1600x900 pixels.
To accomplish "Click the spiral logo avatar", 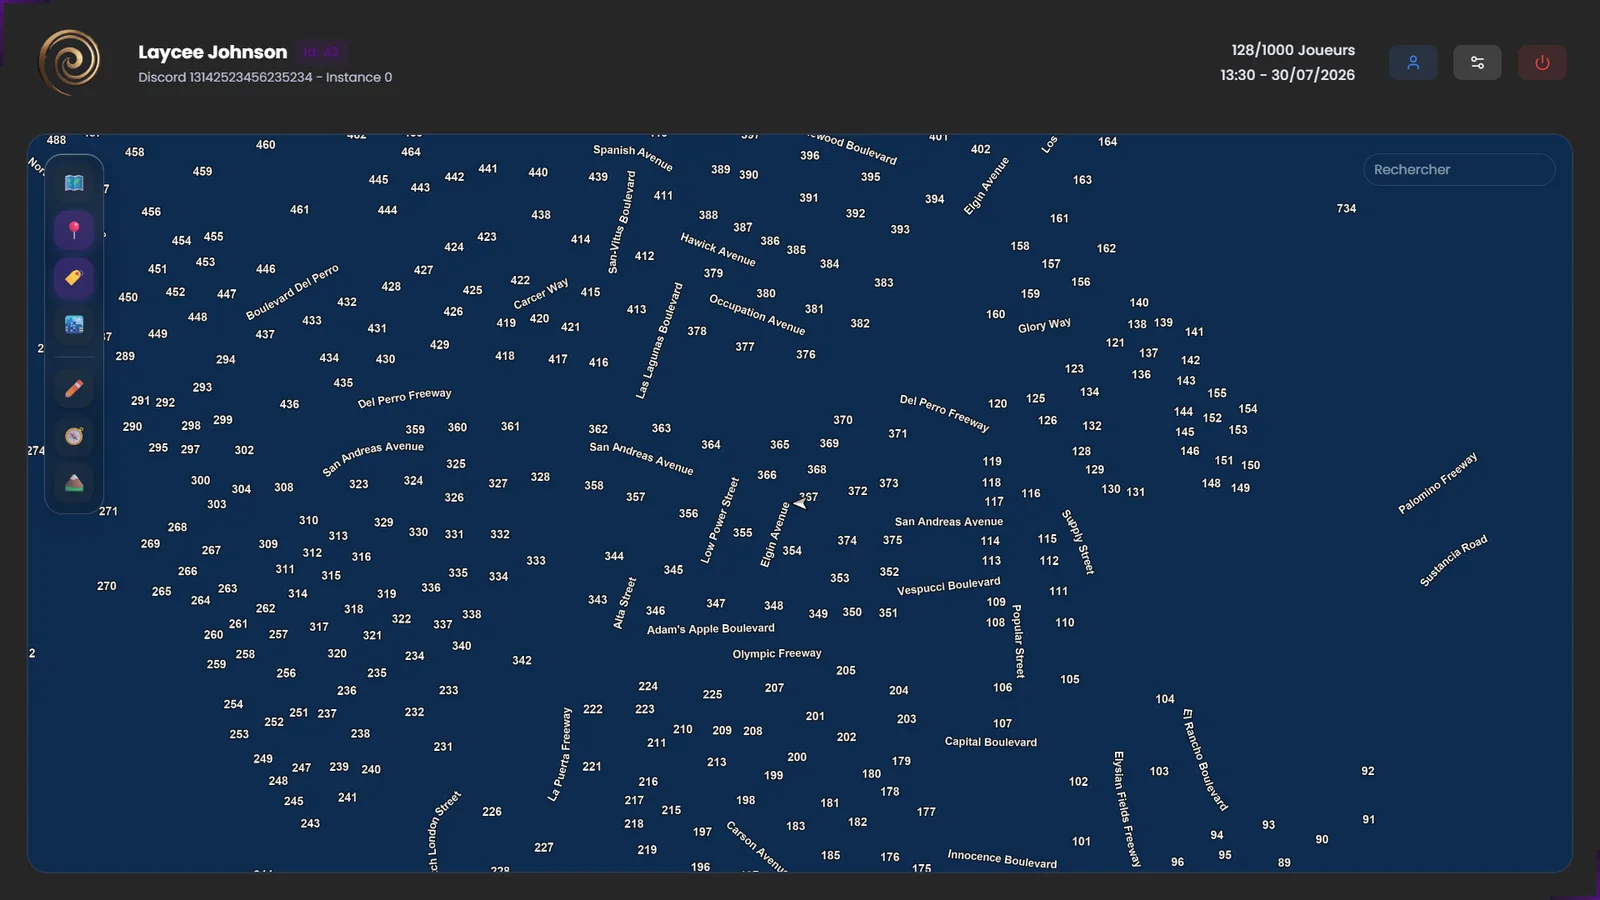I will pos(70,62).
